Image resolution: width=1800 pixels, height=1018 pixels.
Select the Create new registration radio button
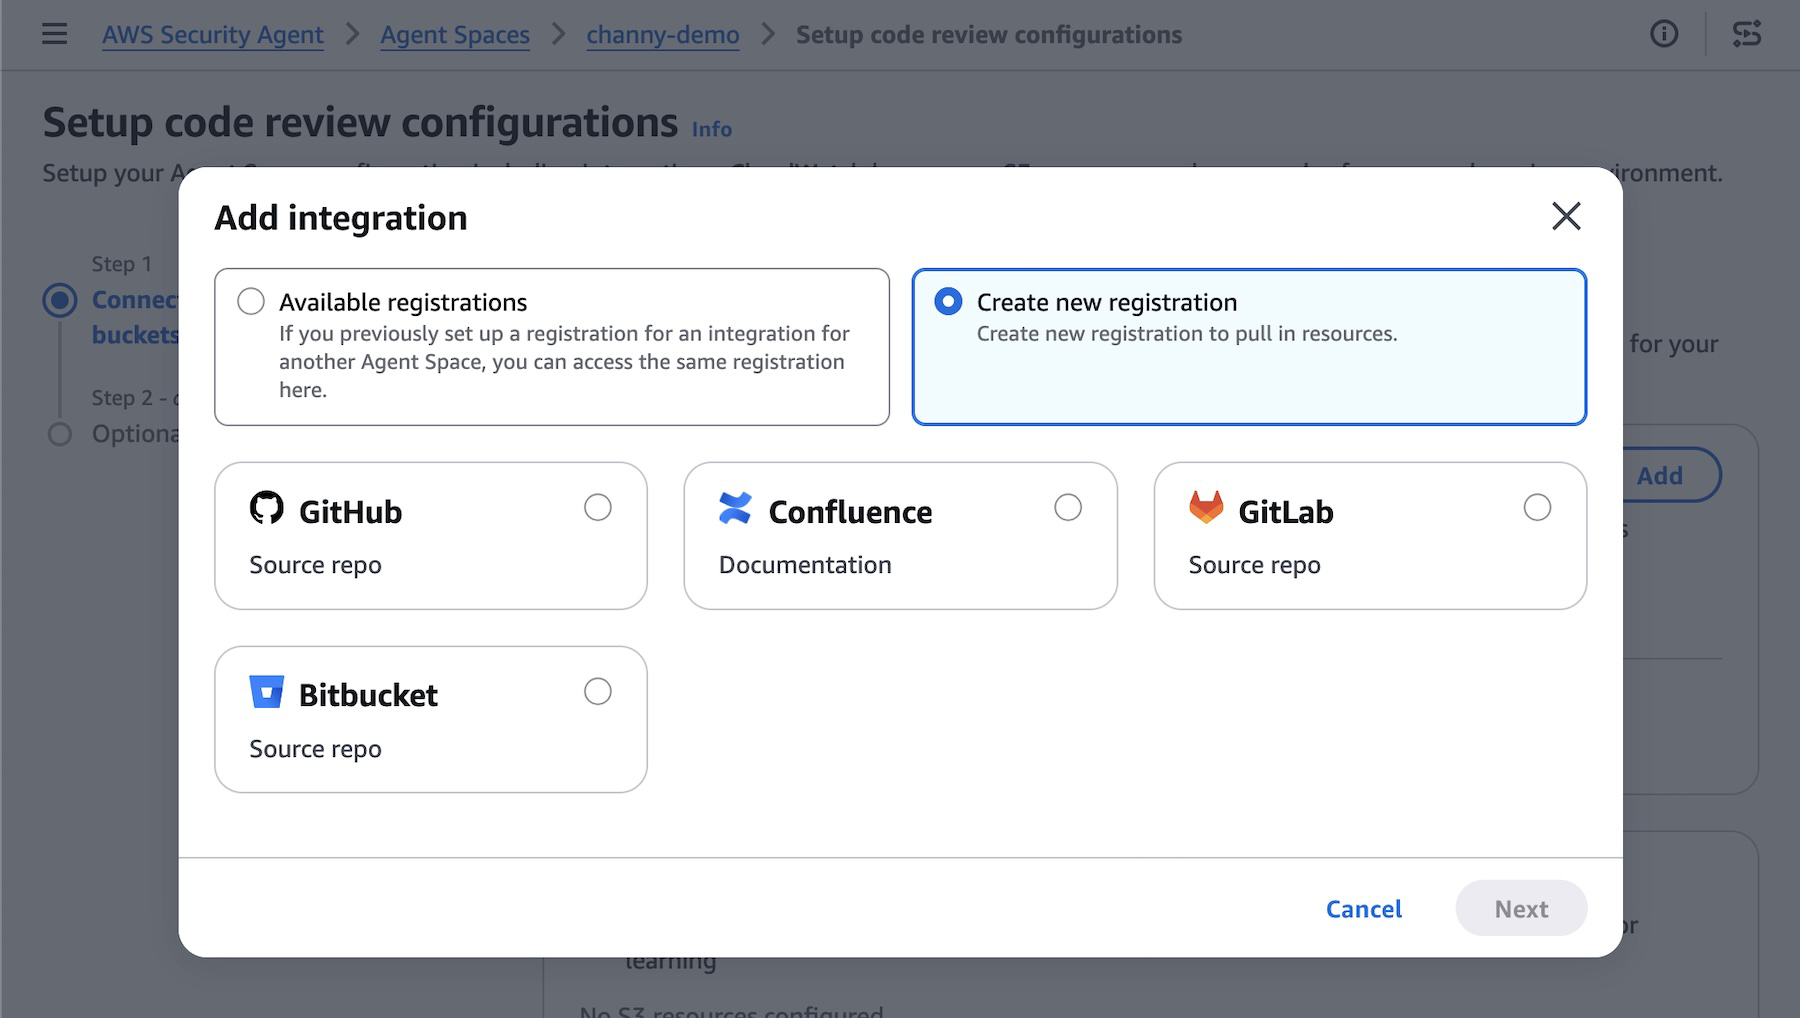tap(948, 301)
